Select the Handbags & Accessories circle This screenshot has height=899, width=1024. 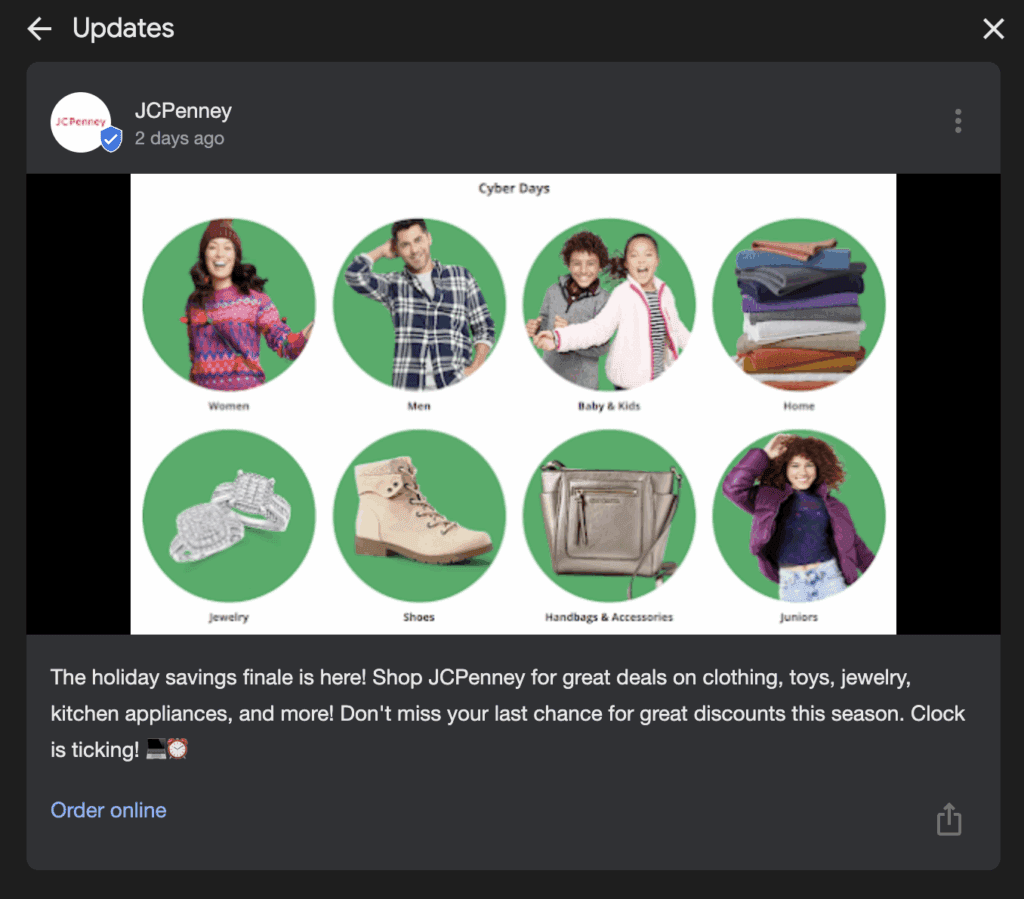point(608,515)
